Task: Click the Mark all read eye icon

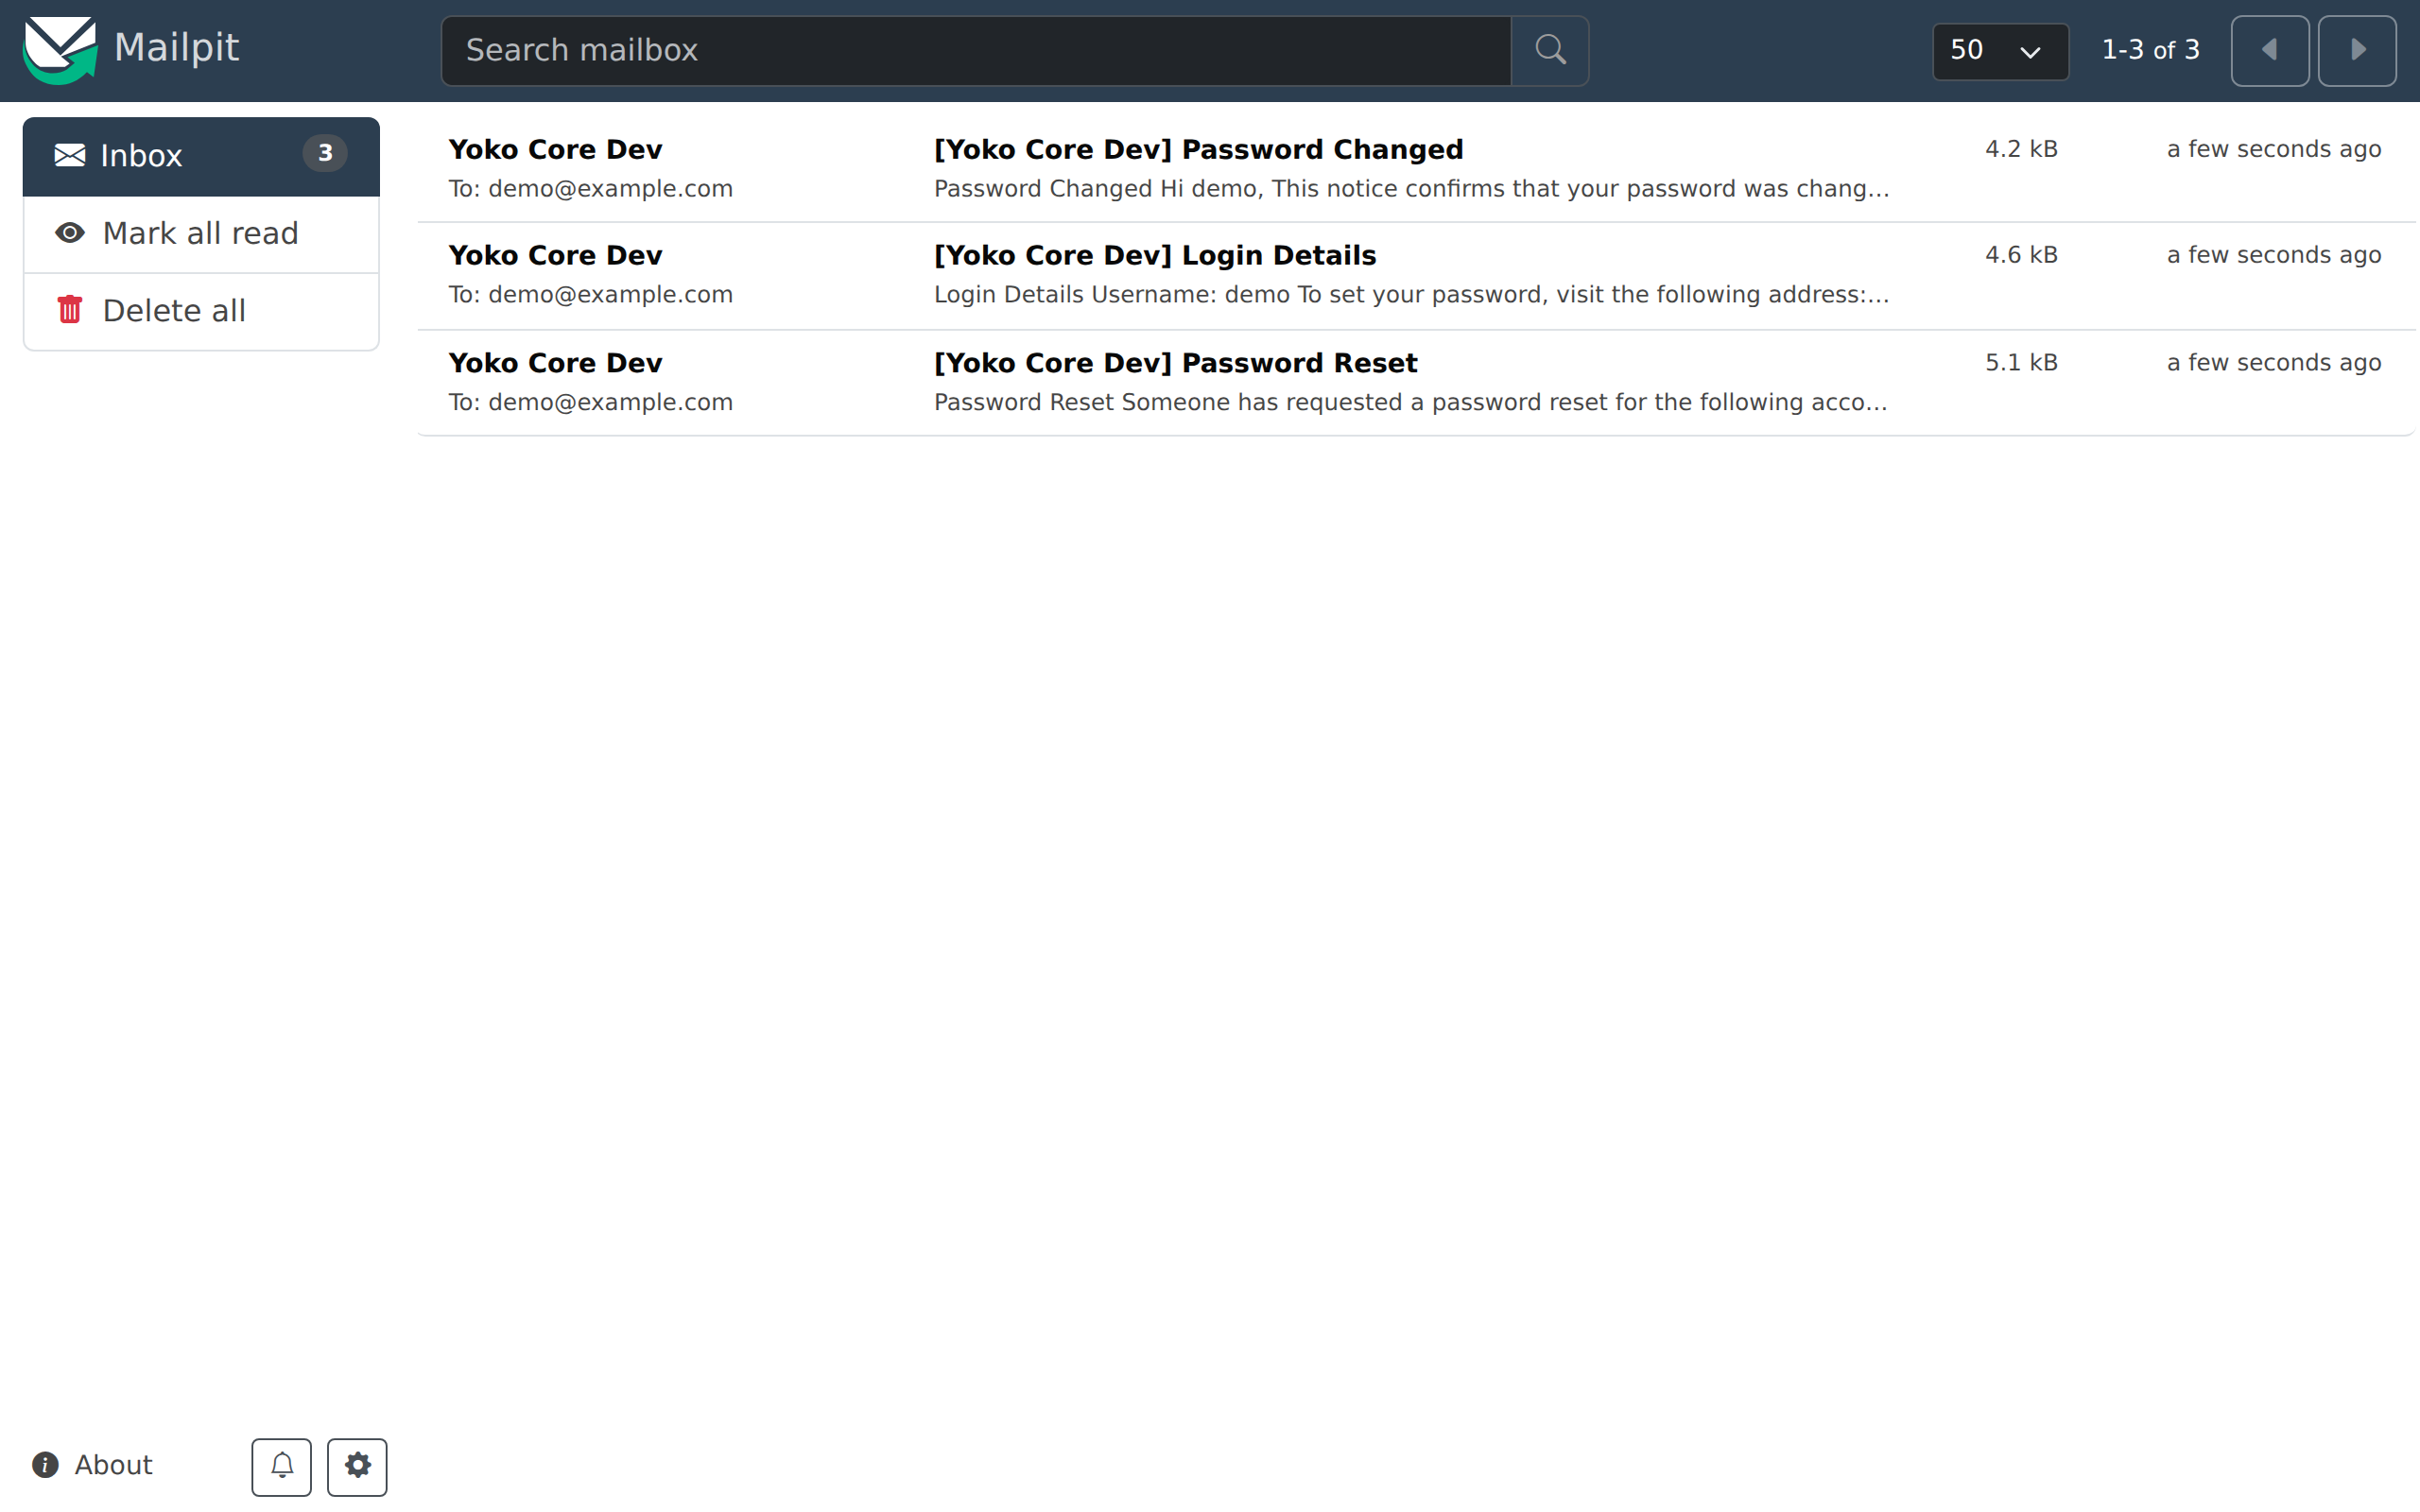Action: click(70, 233)
